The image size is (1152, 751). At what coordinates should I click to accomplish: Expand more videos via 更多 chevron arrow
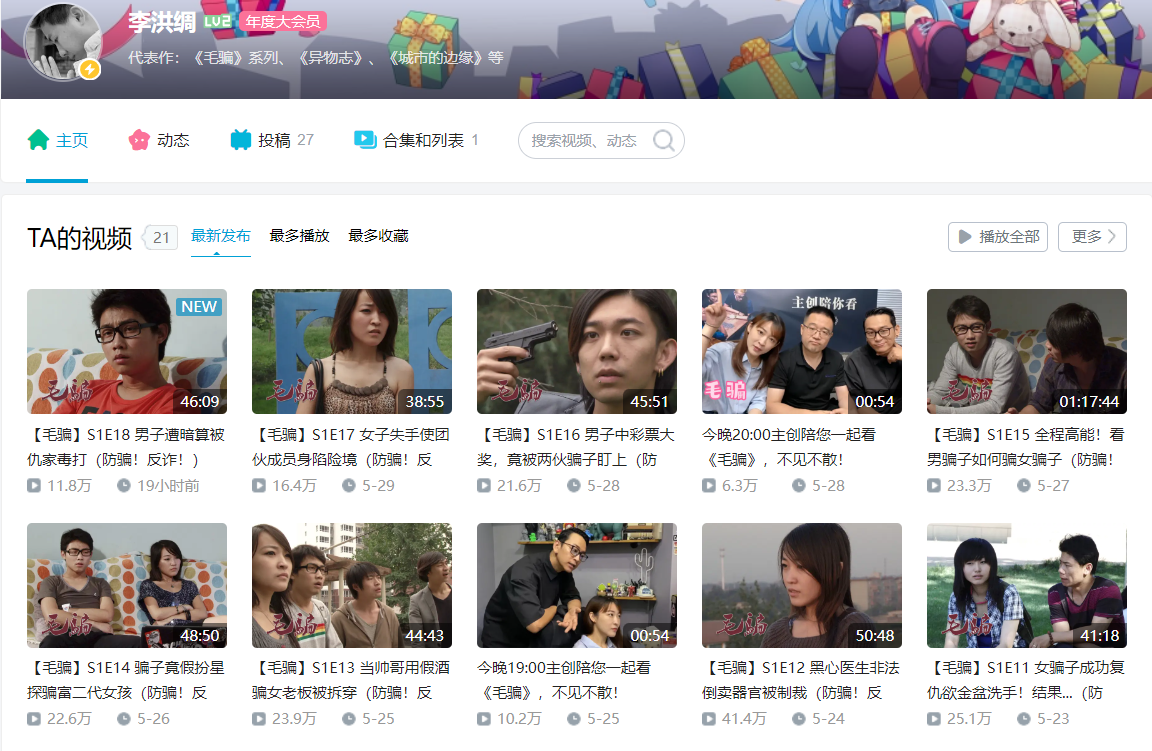pyautogui.click(x=1112, y=237)
